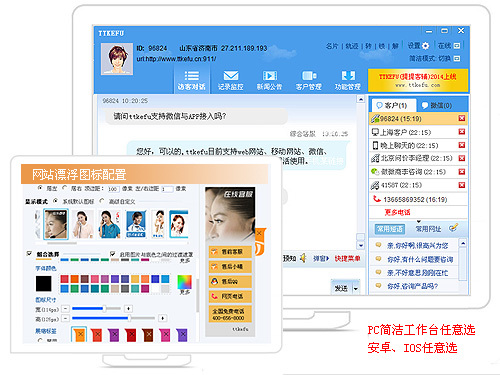Open the 快捷菜单 quick menu
The image size is (500, 375).
point(348,258)
